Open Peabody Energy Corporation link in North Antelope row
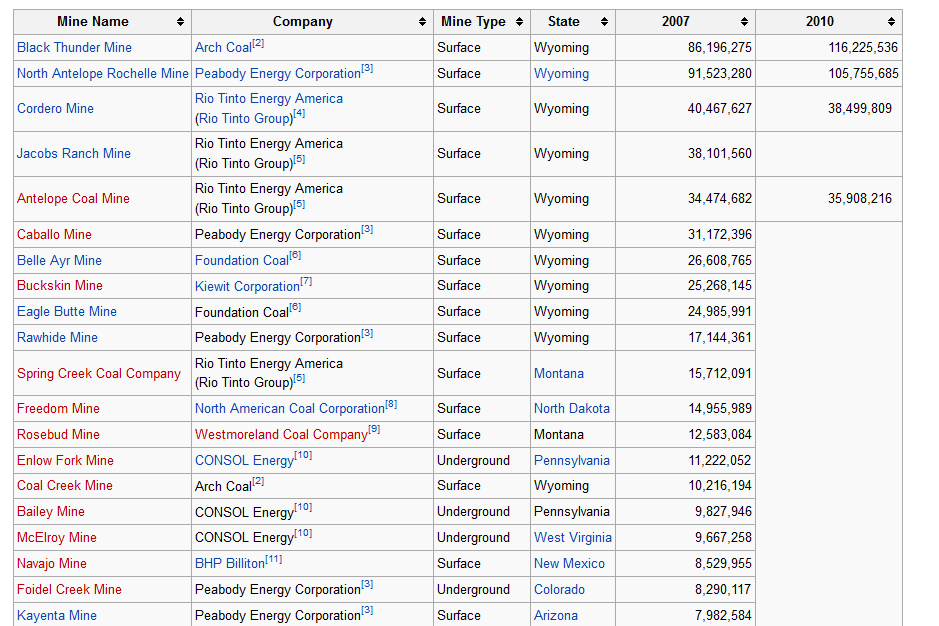This screenshot has height=626, width=939. (278, 74)
